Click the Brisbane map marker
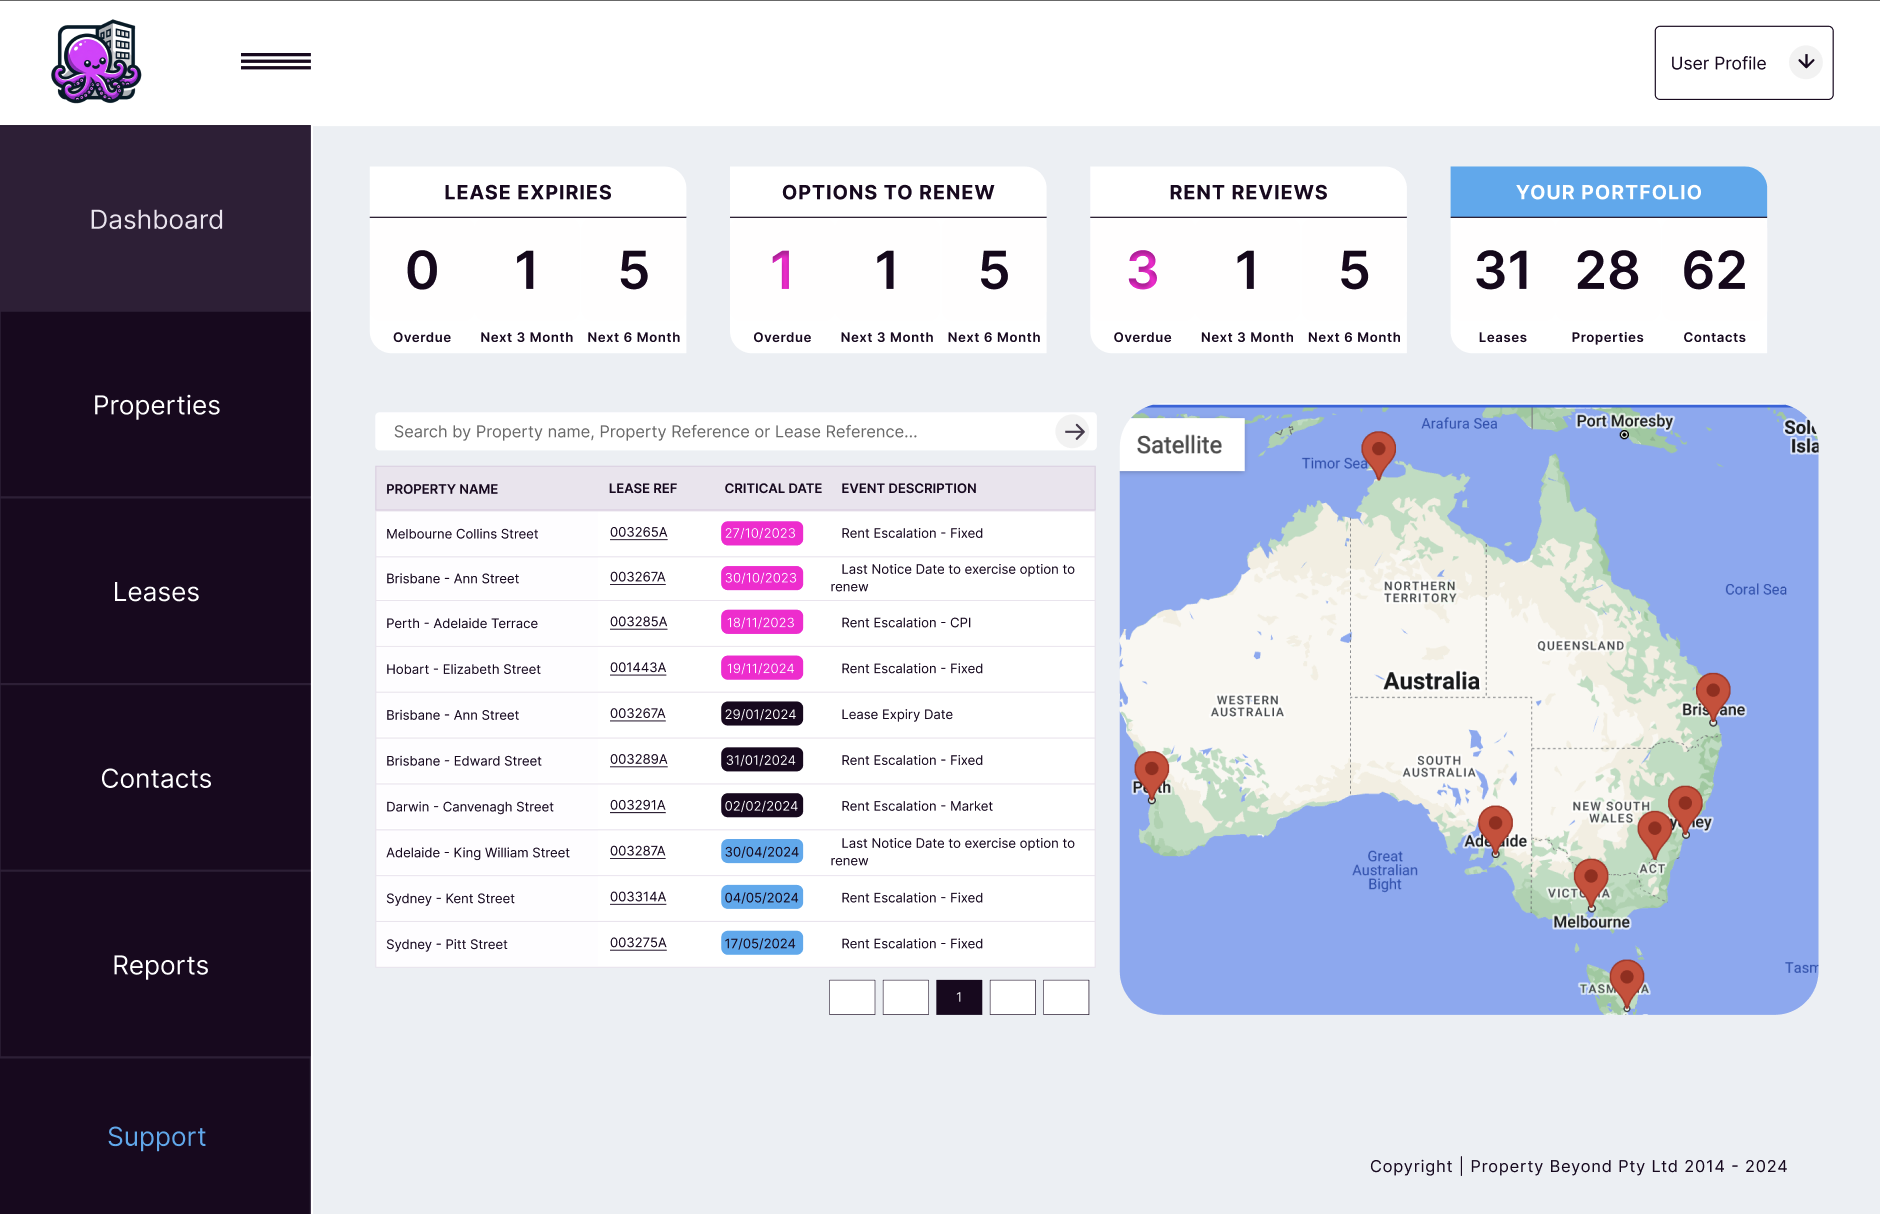This screenshot has height=1214, width=1880. coord(1712,690)
